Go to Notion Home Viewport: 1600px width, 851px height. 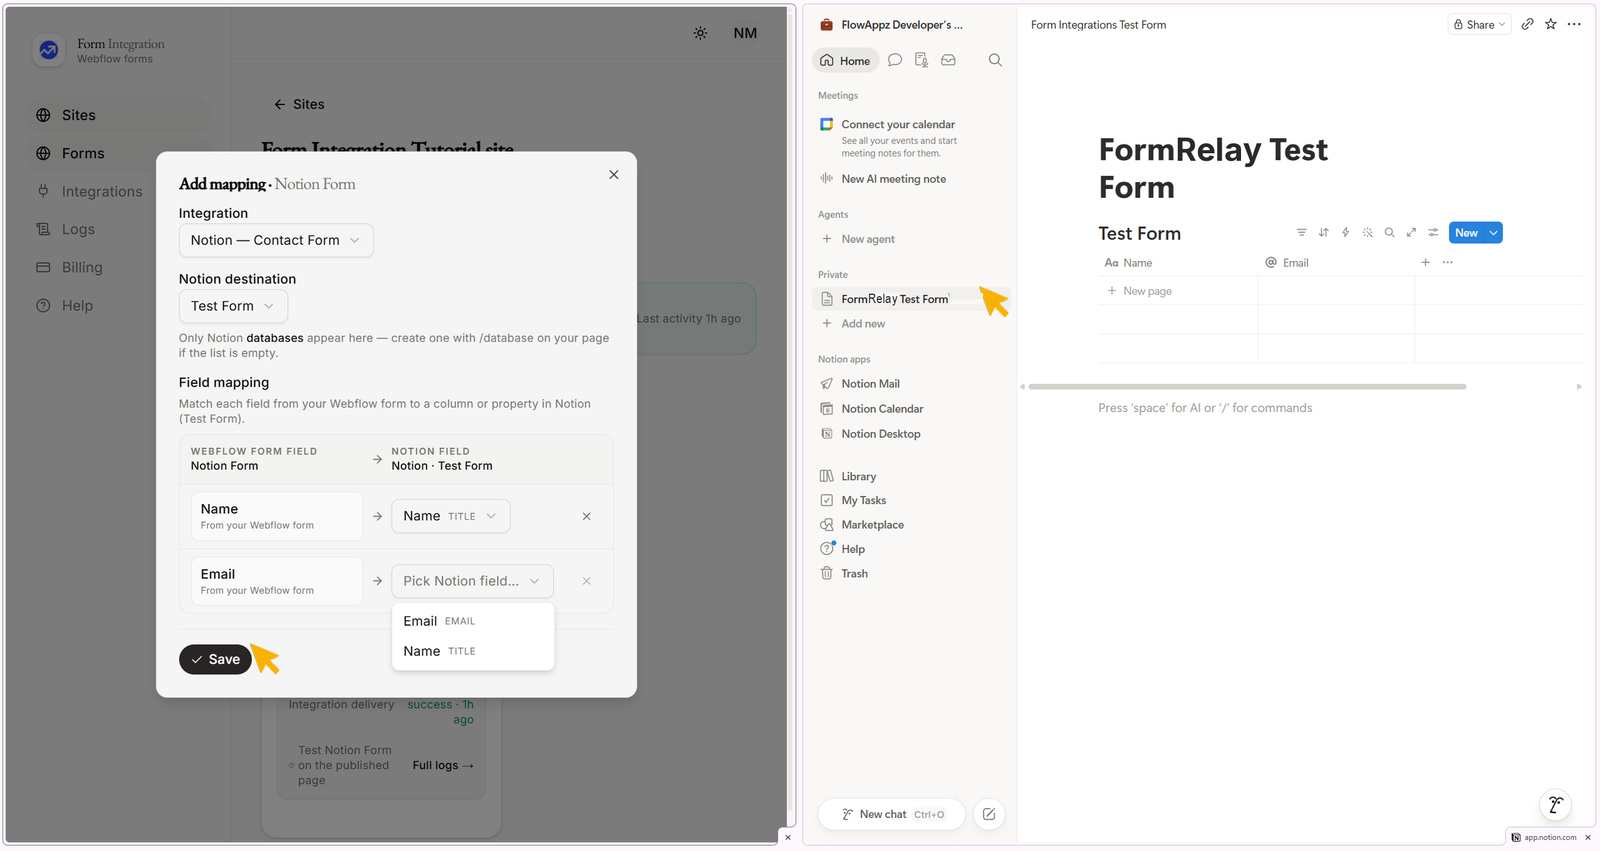(x=845, y=60)
